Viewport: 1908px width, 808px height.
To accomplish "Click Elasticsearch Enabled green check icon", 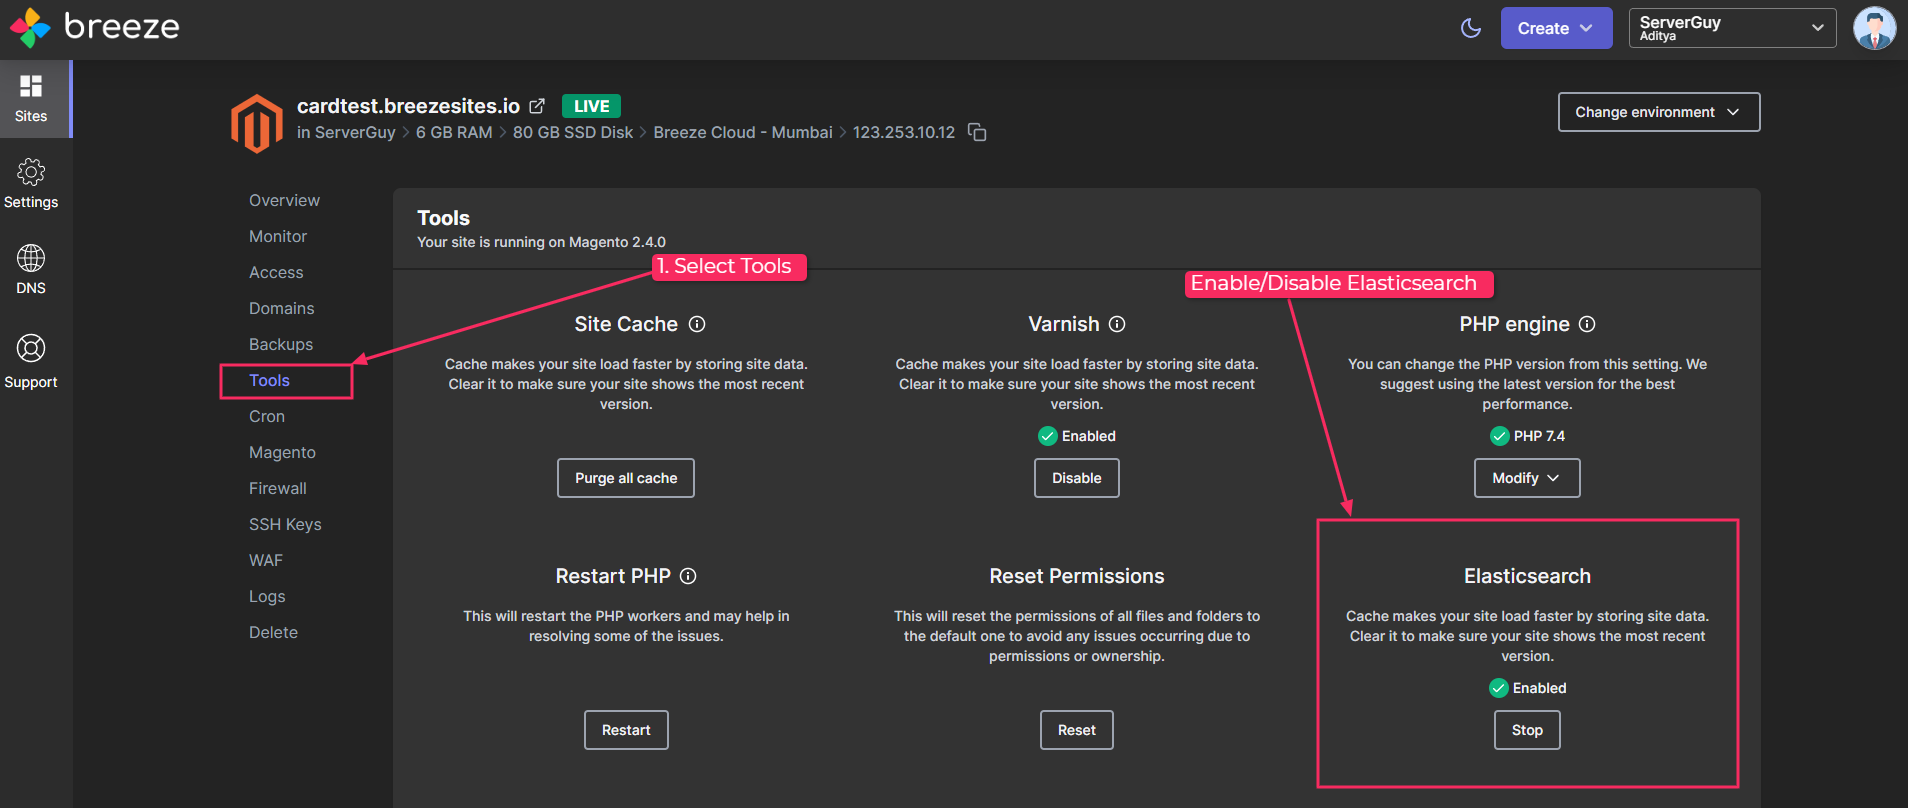I will click(1499, 688).
